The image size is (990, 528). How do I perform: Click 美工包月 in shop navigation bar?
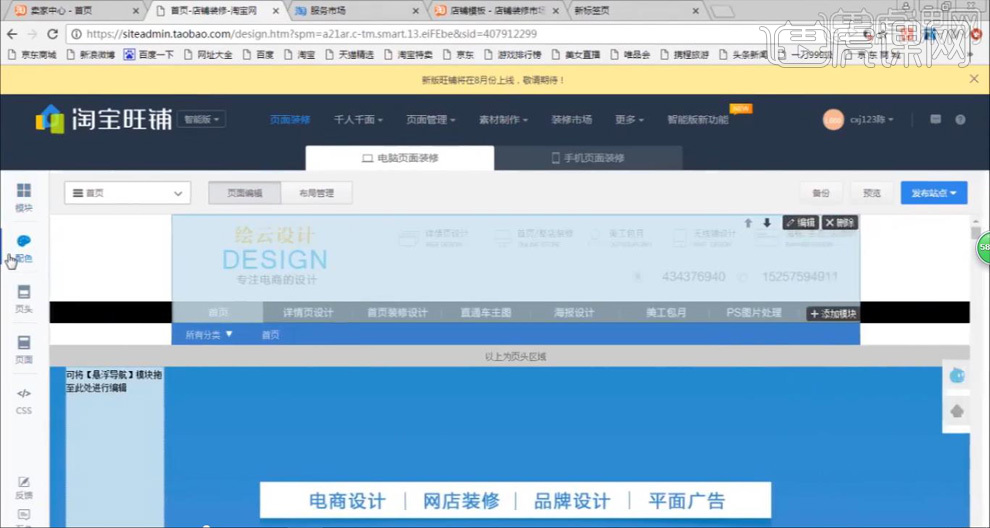666,313
